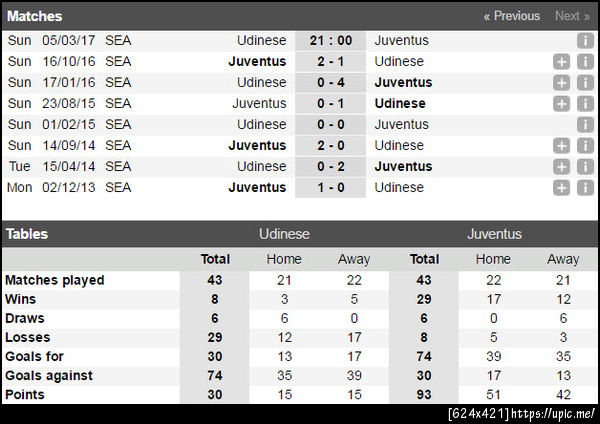
Task: Click the 0 - 4 score result
Action: (330, 83)
